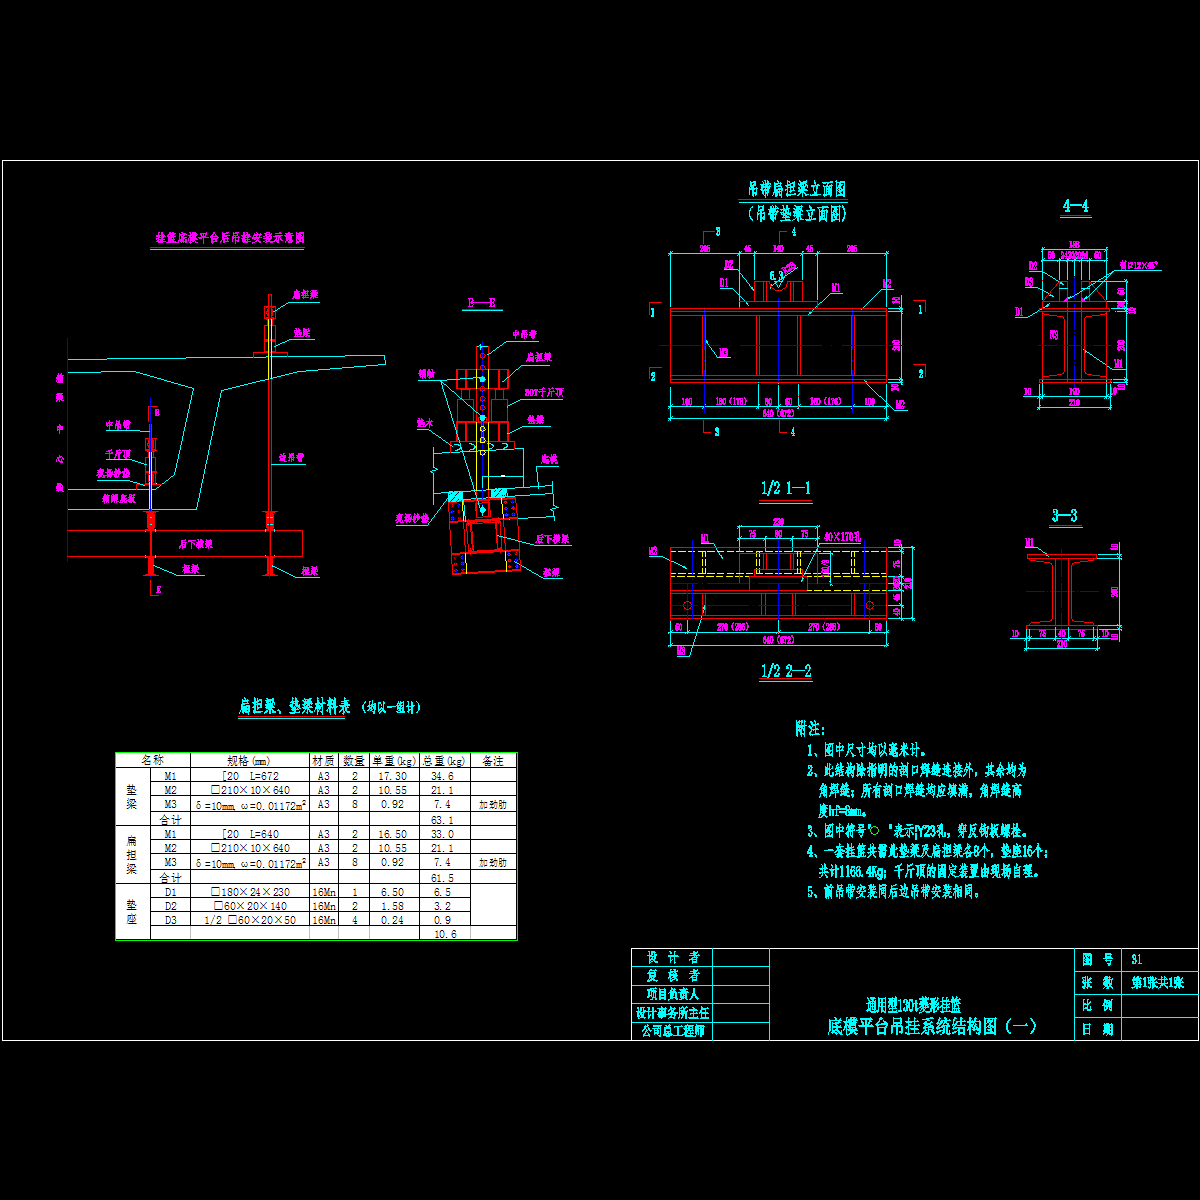The width and height of the screenshot is (1200, 1200).
Task: Click the group label '垫座' in the table
Action: (x=132, y=911)
